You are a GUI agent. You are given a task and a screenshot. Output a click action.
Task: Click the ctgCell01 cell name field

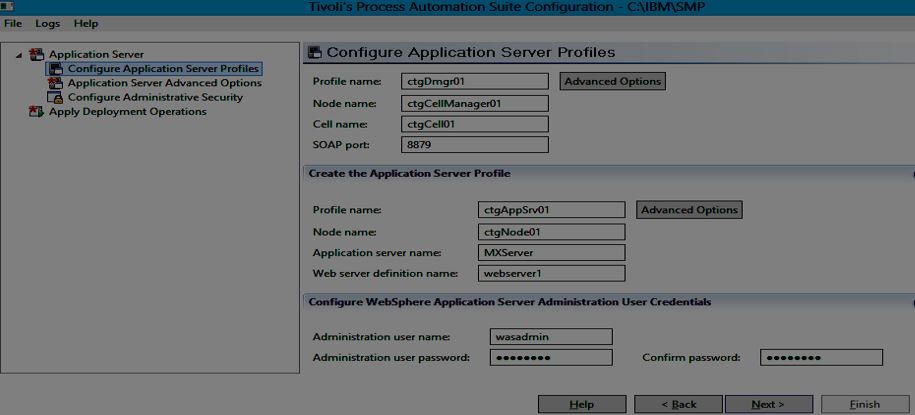click(x=475, y=124)
